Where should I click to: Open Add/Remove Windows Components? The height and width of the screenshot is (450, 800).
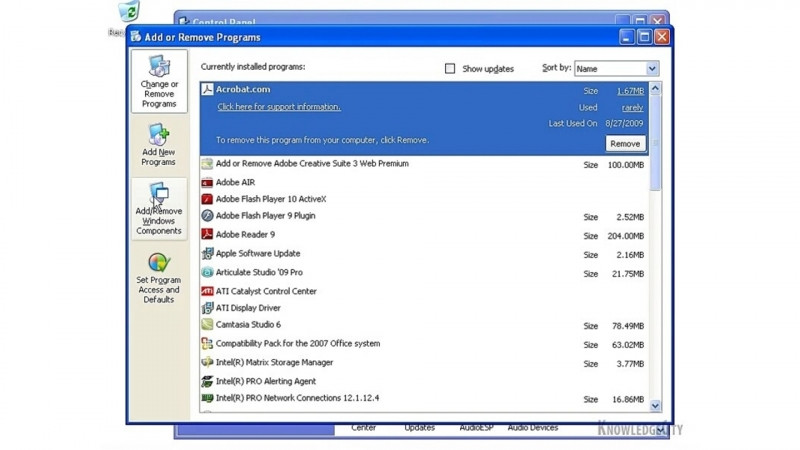pyautogui.click(x=159, y=209)
